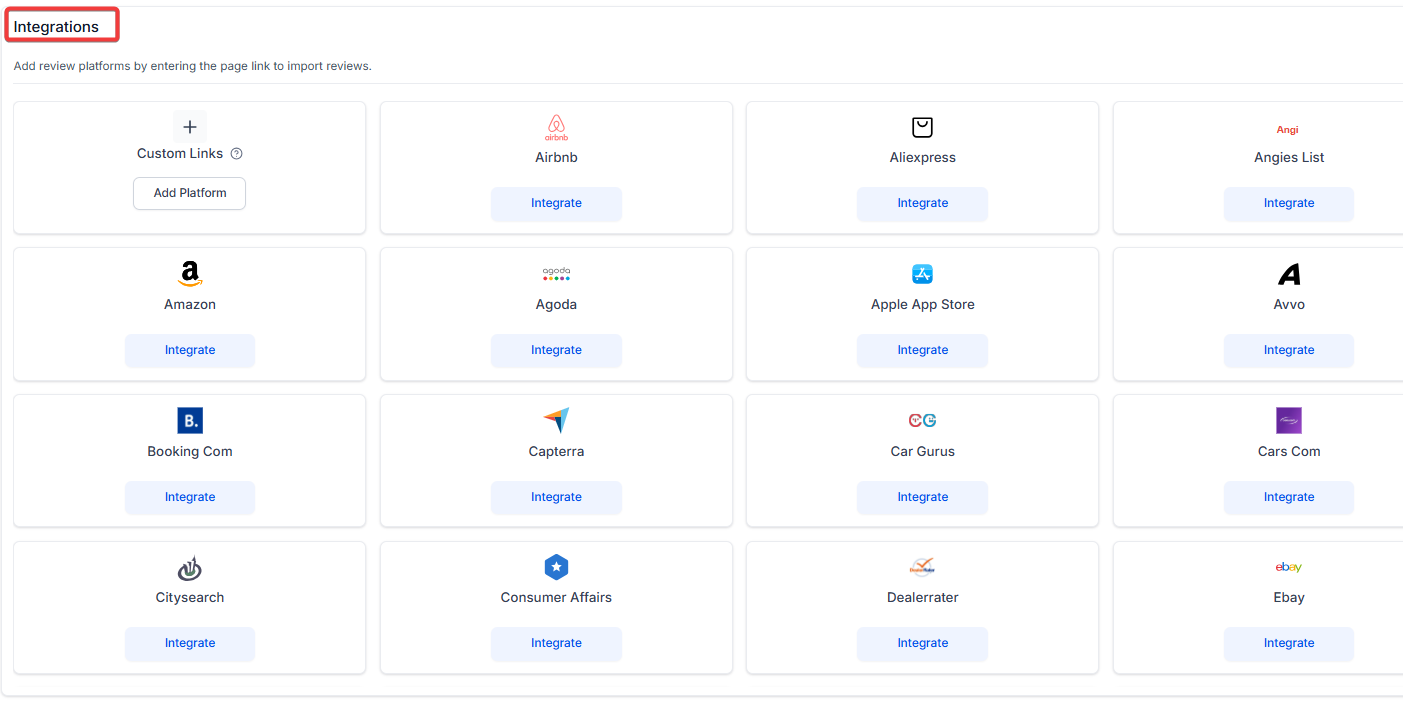The image size is (1403, 721).
Task: Click the Consumer Affairs hexagon star icon
Action: [x=556, y=567]
